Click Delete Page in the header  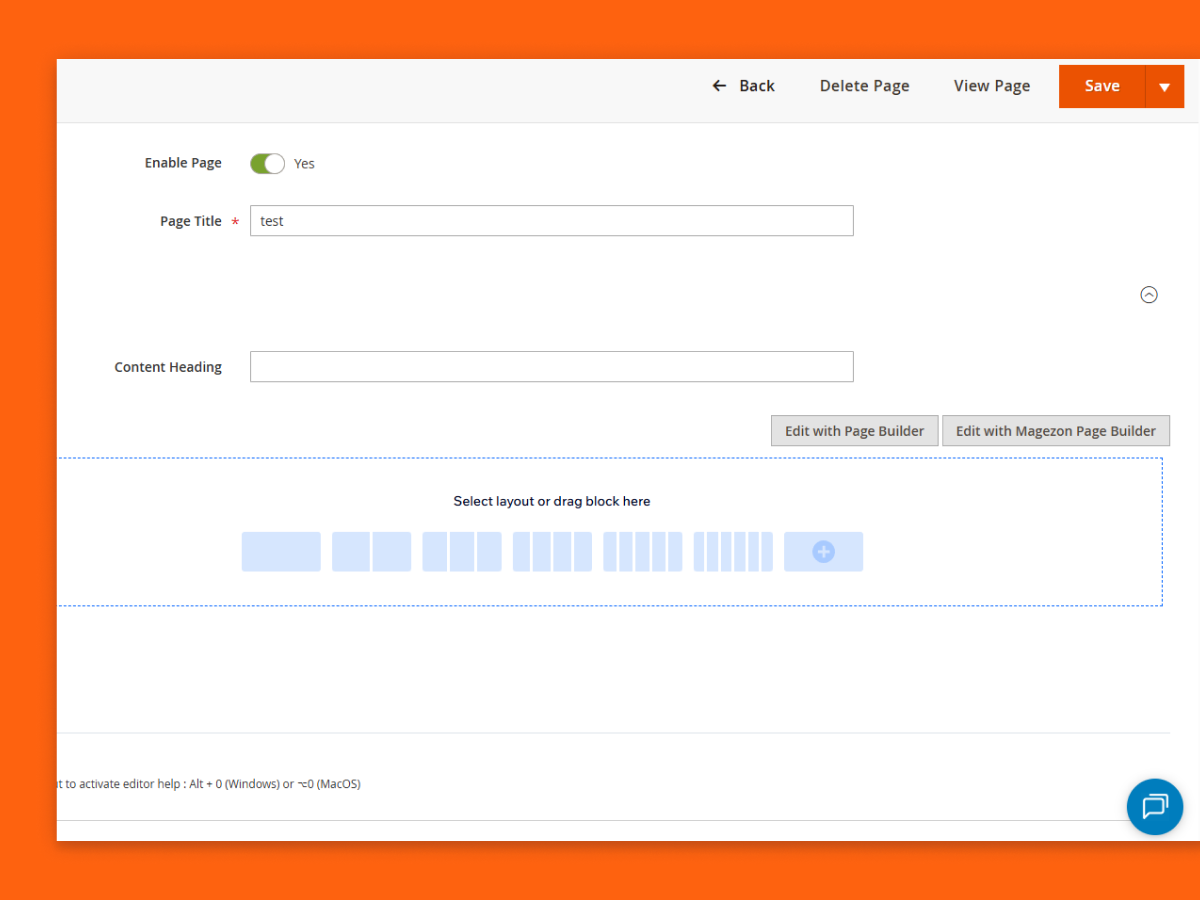864,86
